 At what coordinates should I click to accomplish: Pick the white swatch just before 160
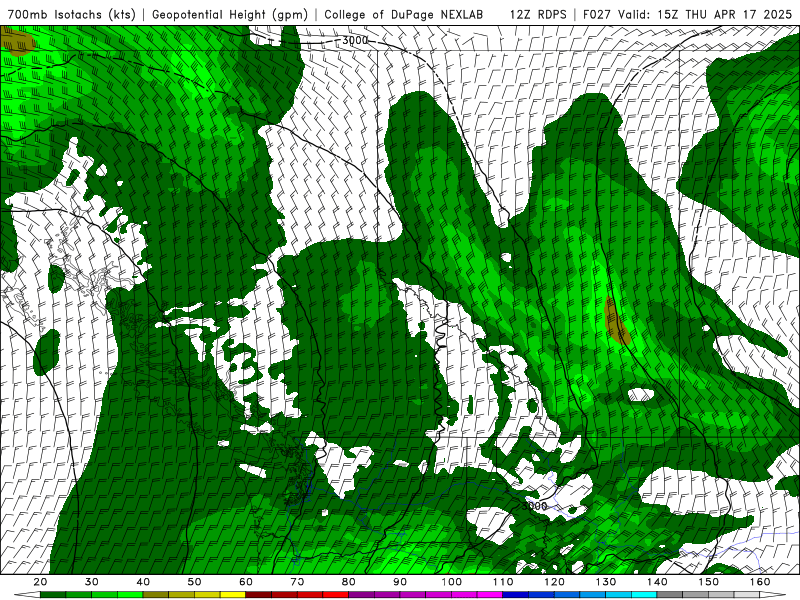click(x=747, y=594)
